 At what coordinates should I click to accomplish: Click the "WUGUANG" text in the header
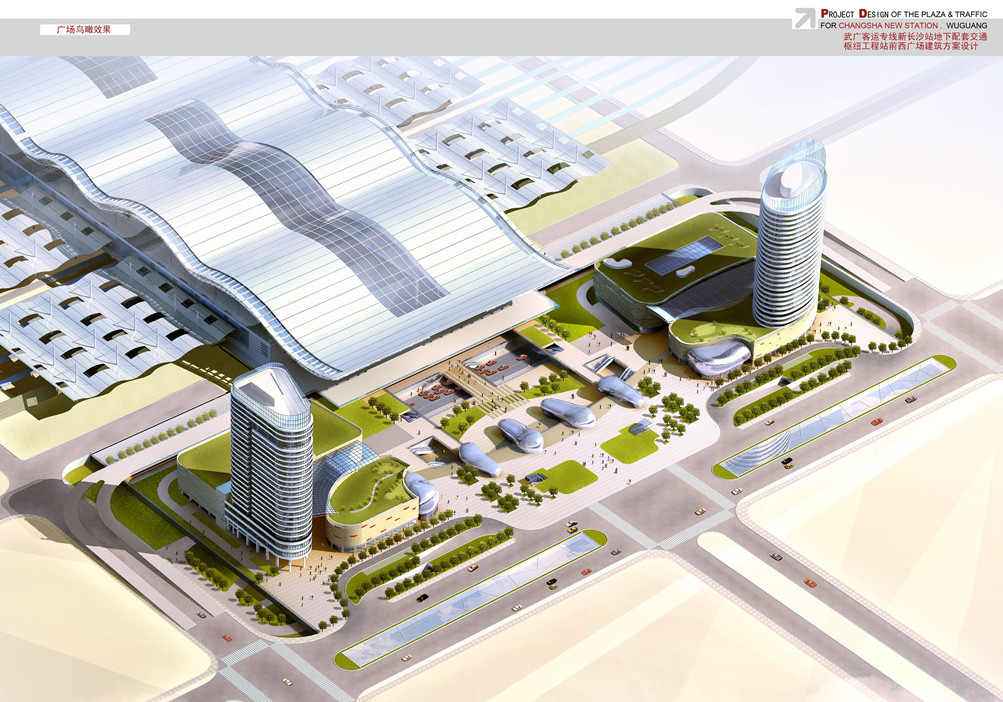click(969, 25)
